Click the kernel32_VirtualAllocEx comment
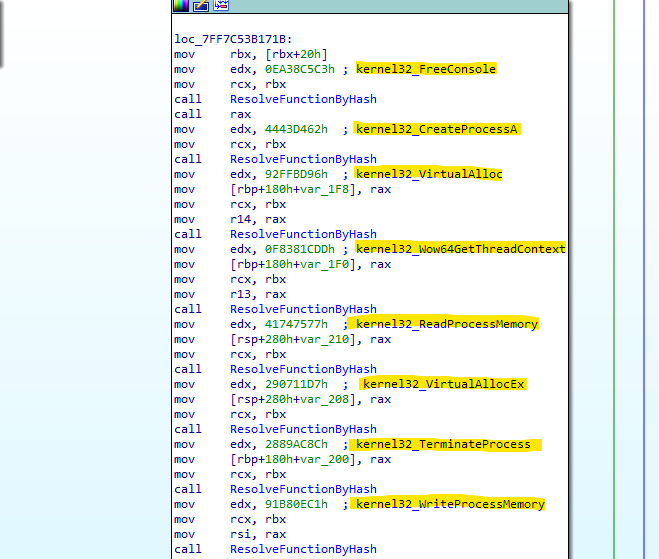The image size is (659, 559). pyautogui.click(x=444, y=384)
